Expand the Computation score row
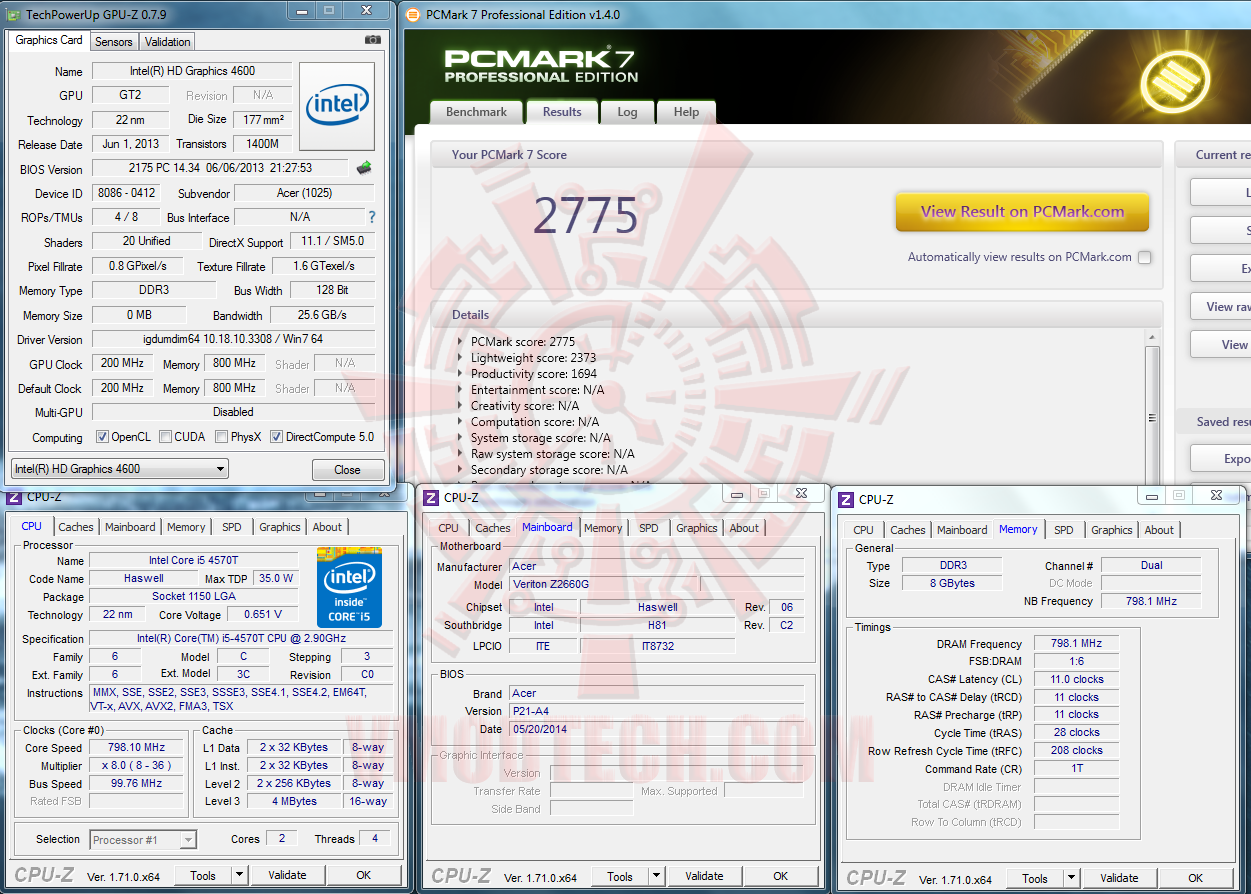 [x=460, y=422]
